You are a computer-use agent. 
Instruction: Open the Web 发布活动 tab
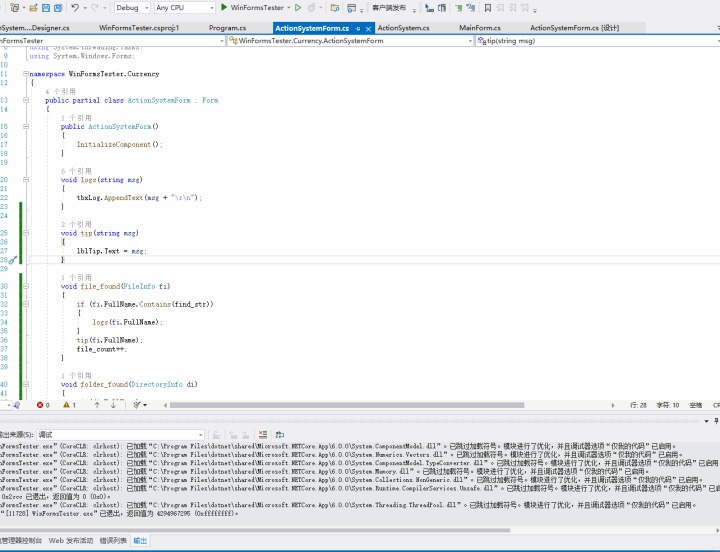(x=71, y=541)
